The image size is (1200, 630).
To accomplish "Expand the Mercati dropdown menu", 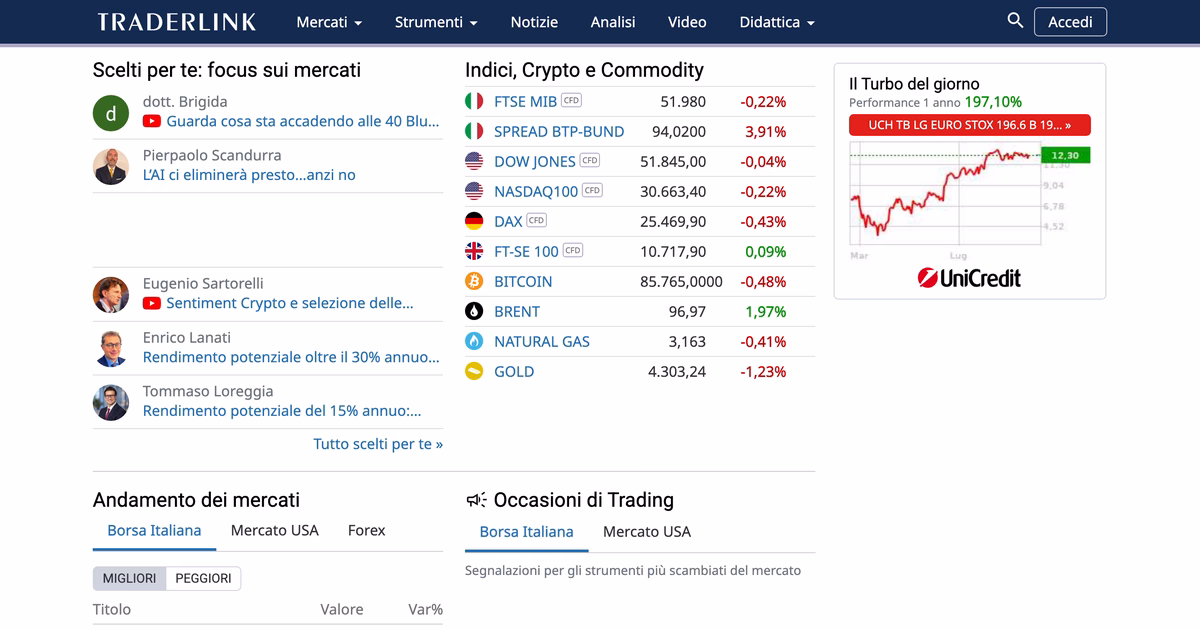I will pos(329,22).
